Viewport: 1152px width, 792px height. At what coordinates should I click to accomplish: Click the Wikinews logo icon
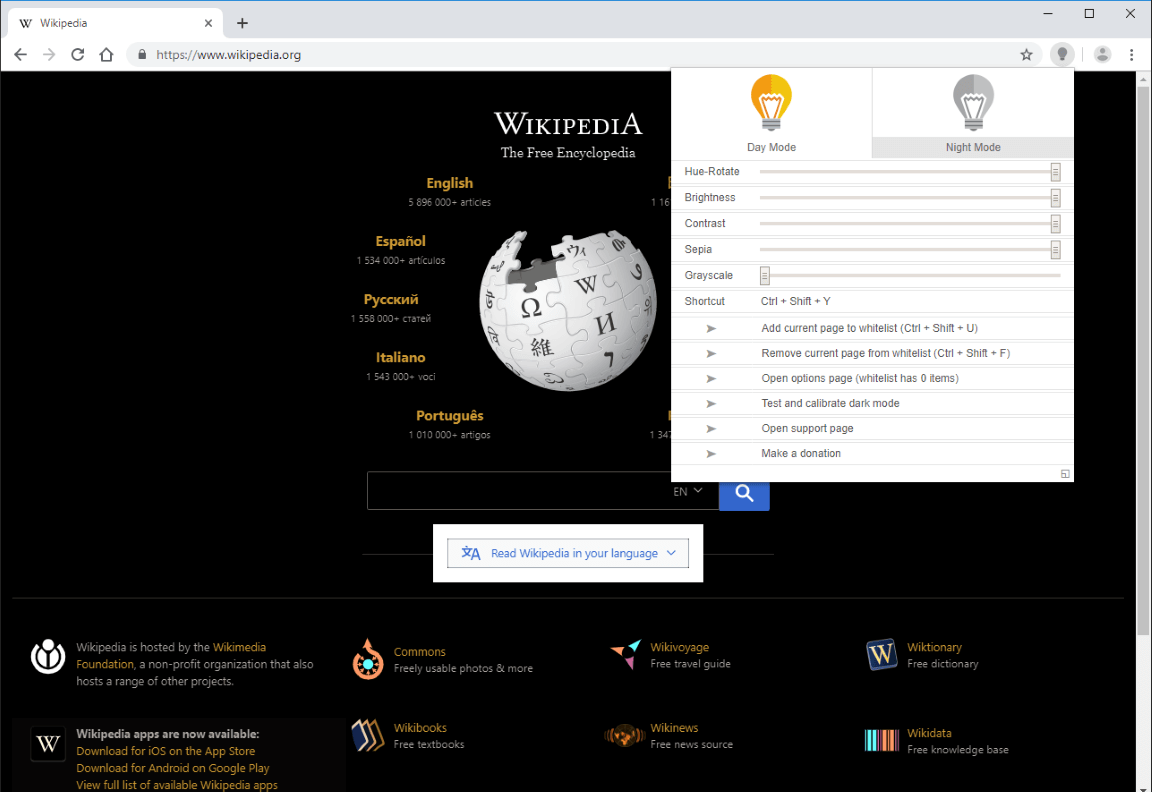click(x=624, y=735)
